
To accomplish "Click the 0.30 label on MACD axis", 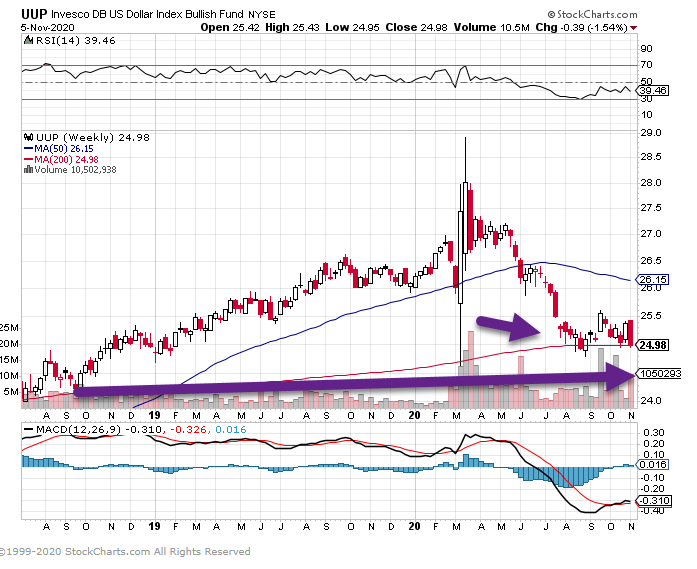I will coord(653,433).
